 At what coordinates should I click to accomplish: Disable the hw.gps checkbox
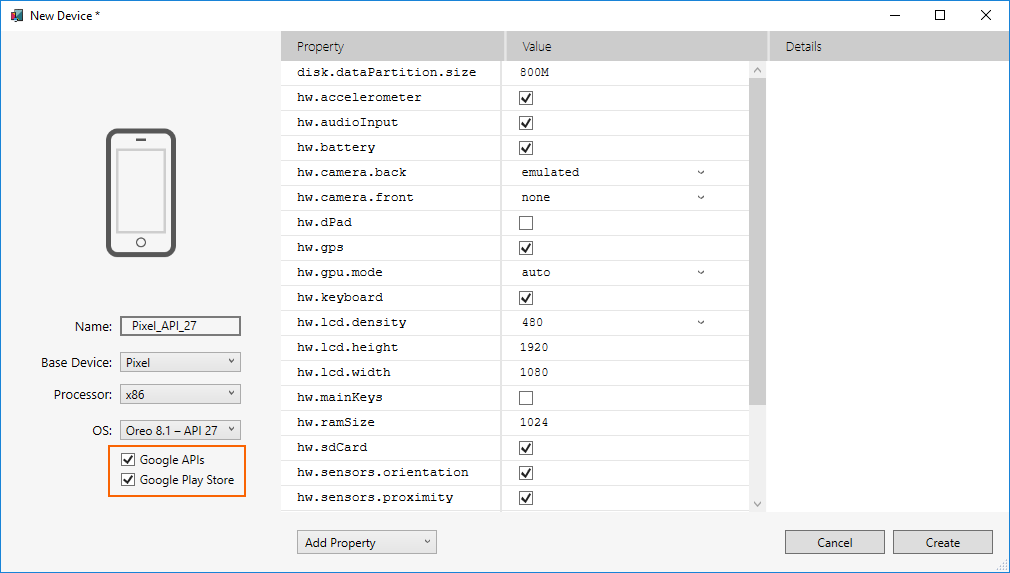[x=526, y=248]
